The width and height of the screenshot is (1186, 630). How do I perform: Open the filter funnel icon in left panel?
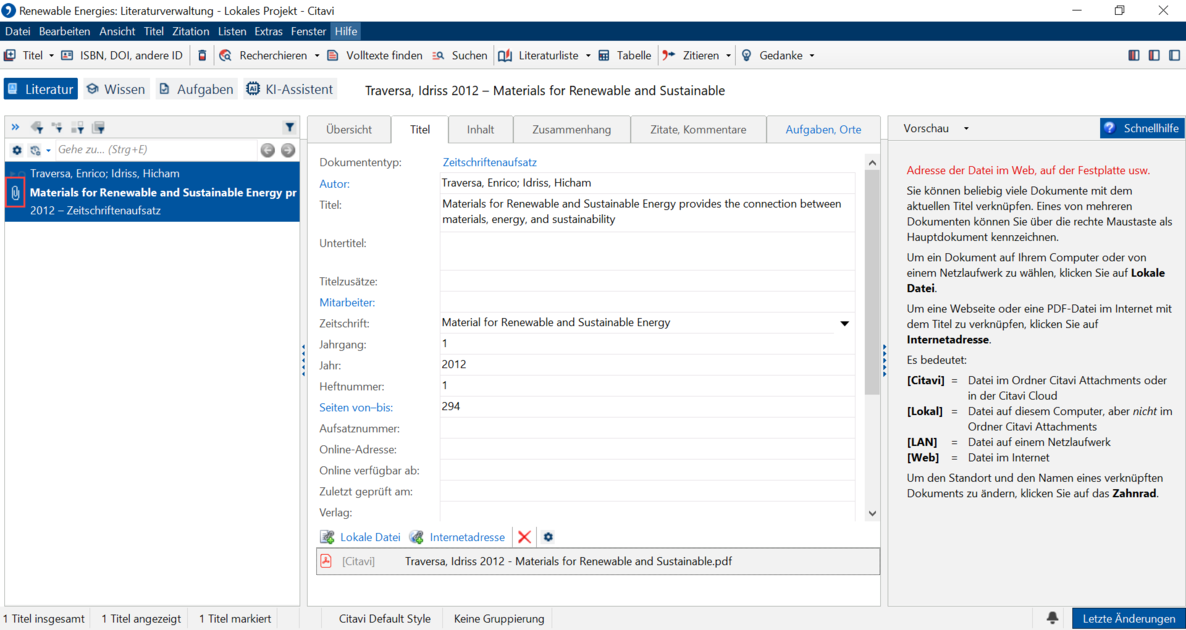[289, 127]
